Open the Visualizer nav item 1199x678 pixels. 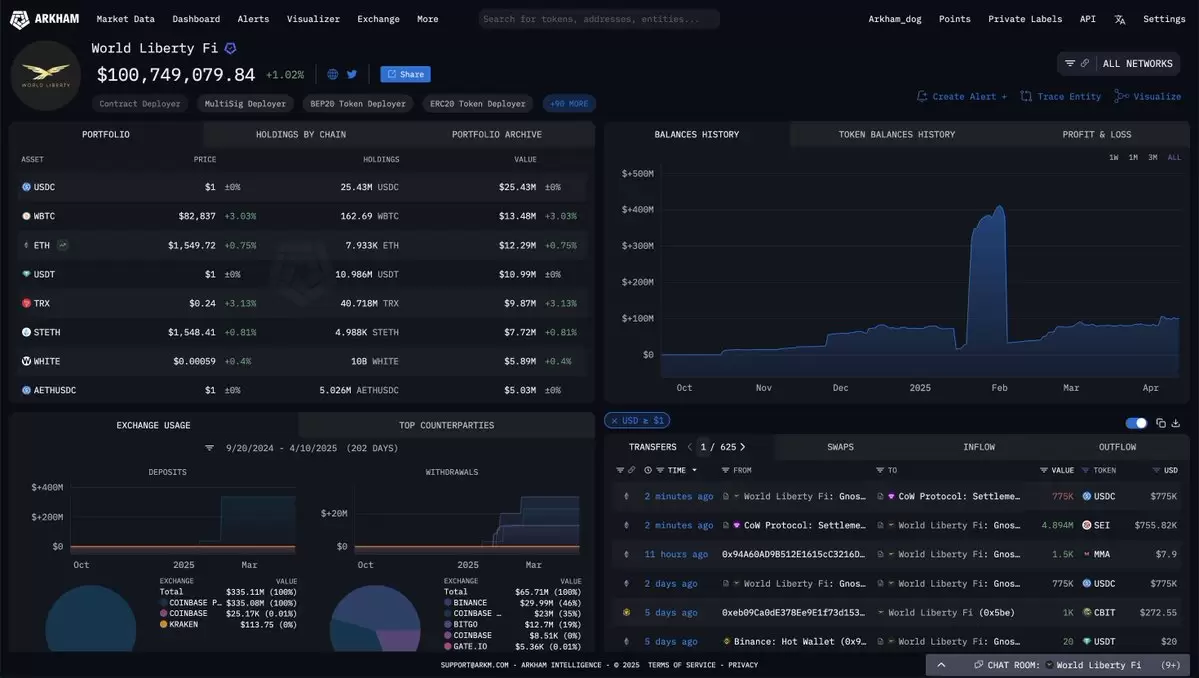click(313, 19)
